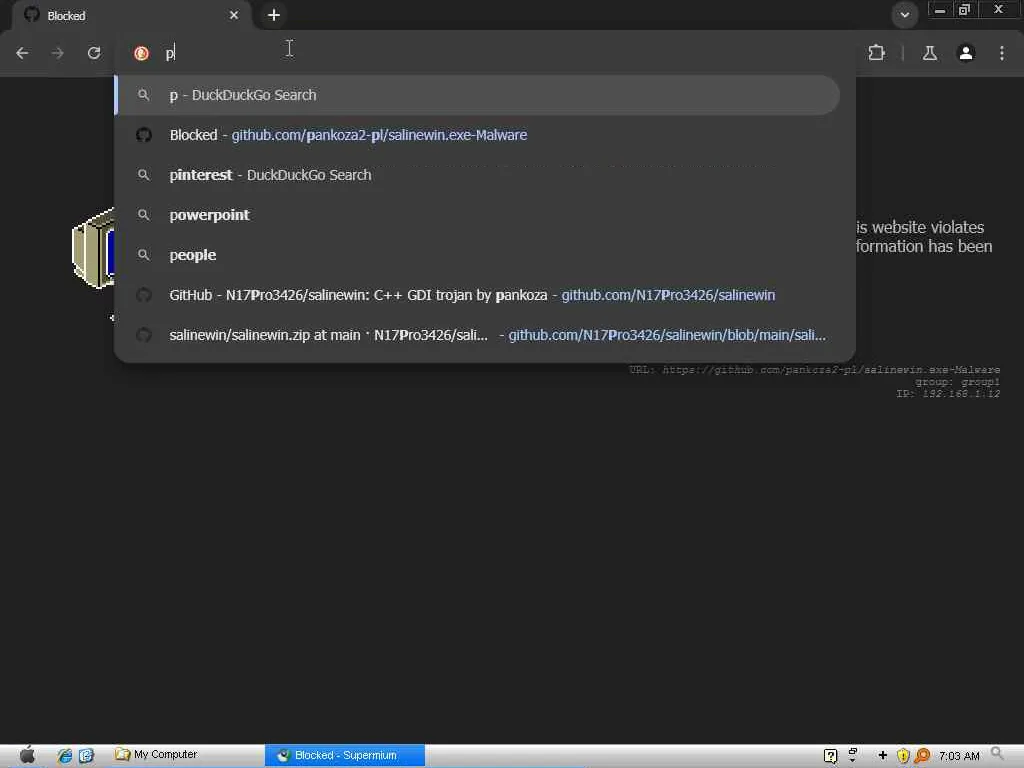Click the magnifier icon beside 'people'
The width and height of the screenshot is (1024, 768).
(144, 255)
